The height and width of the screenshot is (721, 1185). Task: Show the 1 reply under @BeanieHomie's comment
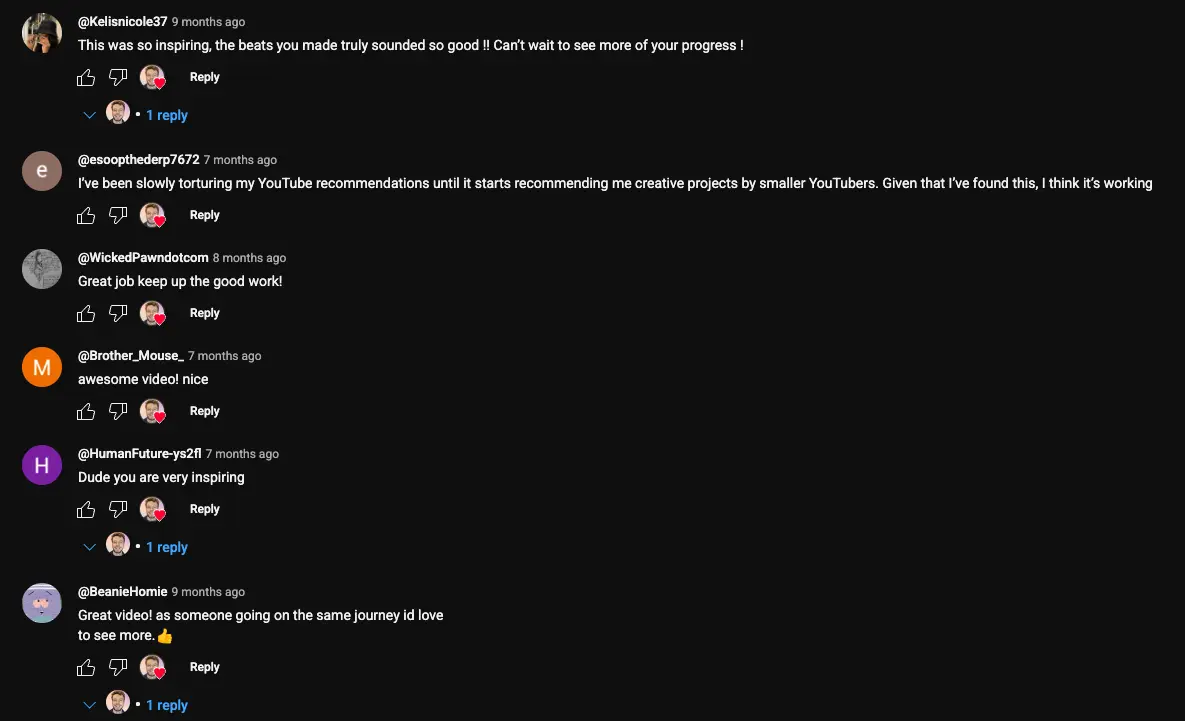[x=166, y=705]
